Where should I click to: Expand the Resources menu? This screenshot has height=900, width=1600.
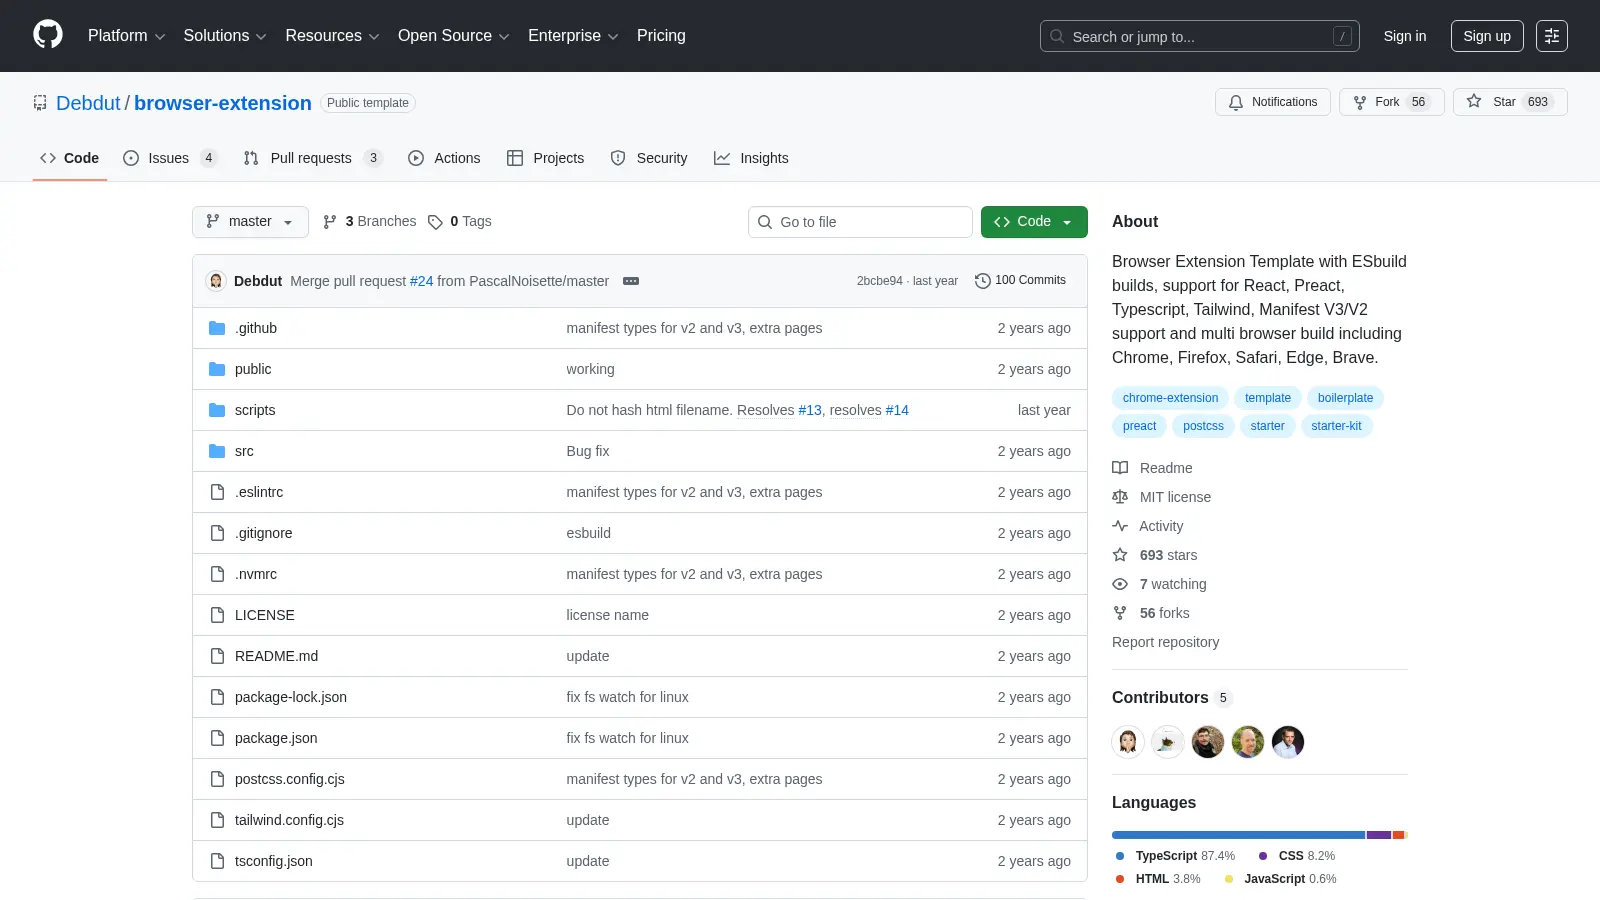(x=332, y=36)
